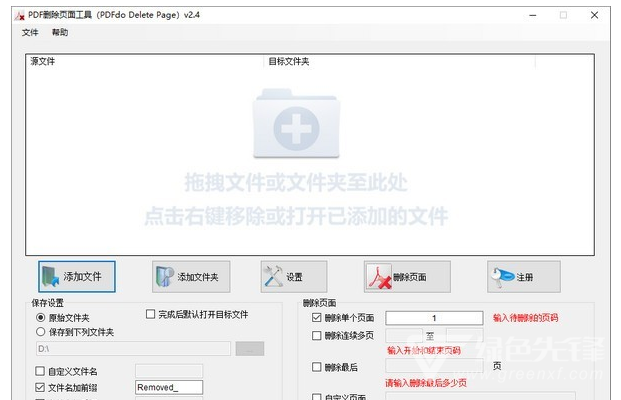Click the browse "..." button beside the D:\ path

point(250,349)
